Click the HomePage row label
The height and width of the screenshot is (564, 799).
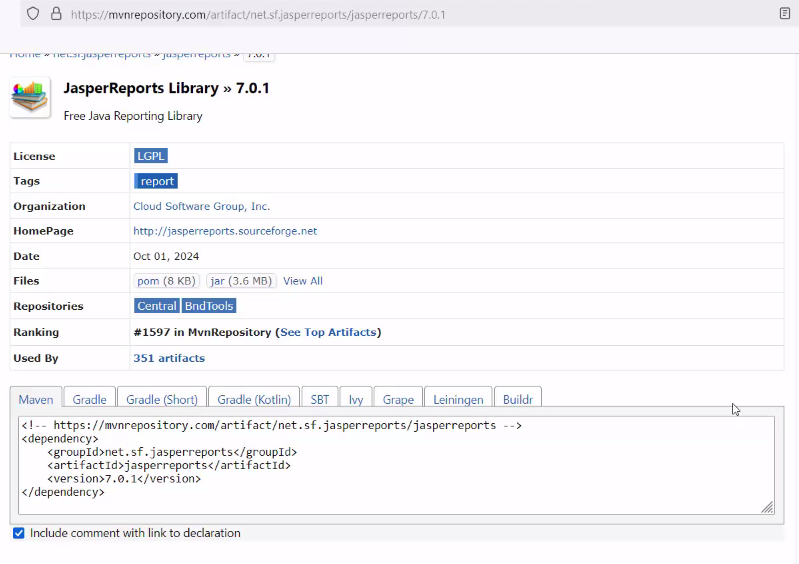(43, 231)
